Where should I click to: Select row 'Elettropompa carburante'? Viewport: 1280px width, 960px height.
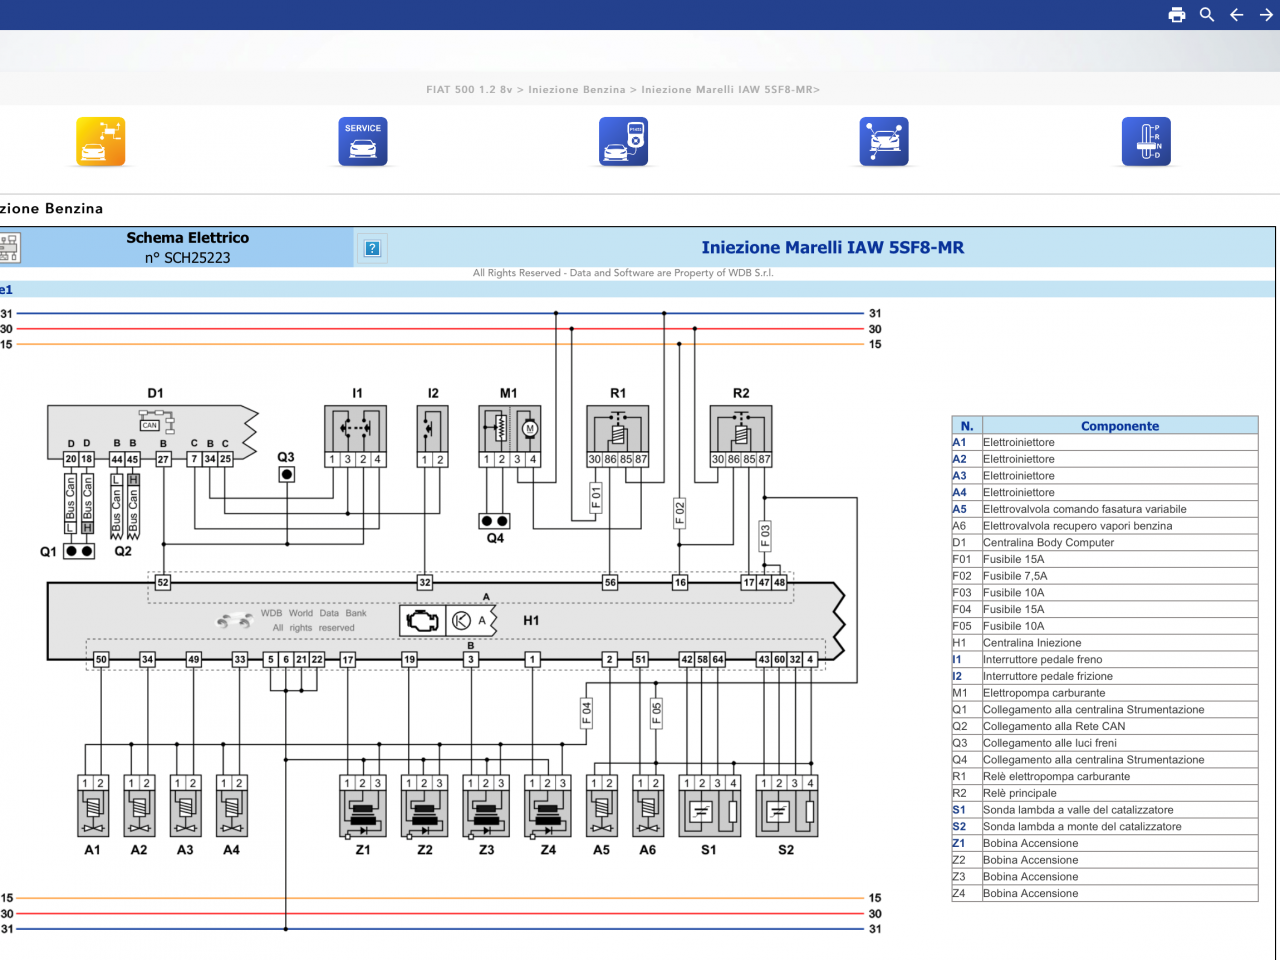pyautogui.click(x=1105, y=693)
